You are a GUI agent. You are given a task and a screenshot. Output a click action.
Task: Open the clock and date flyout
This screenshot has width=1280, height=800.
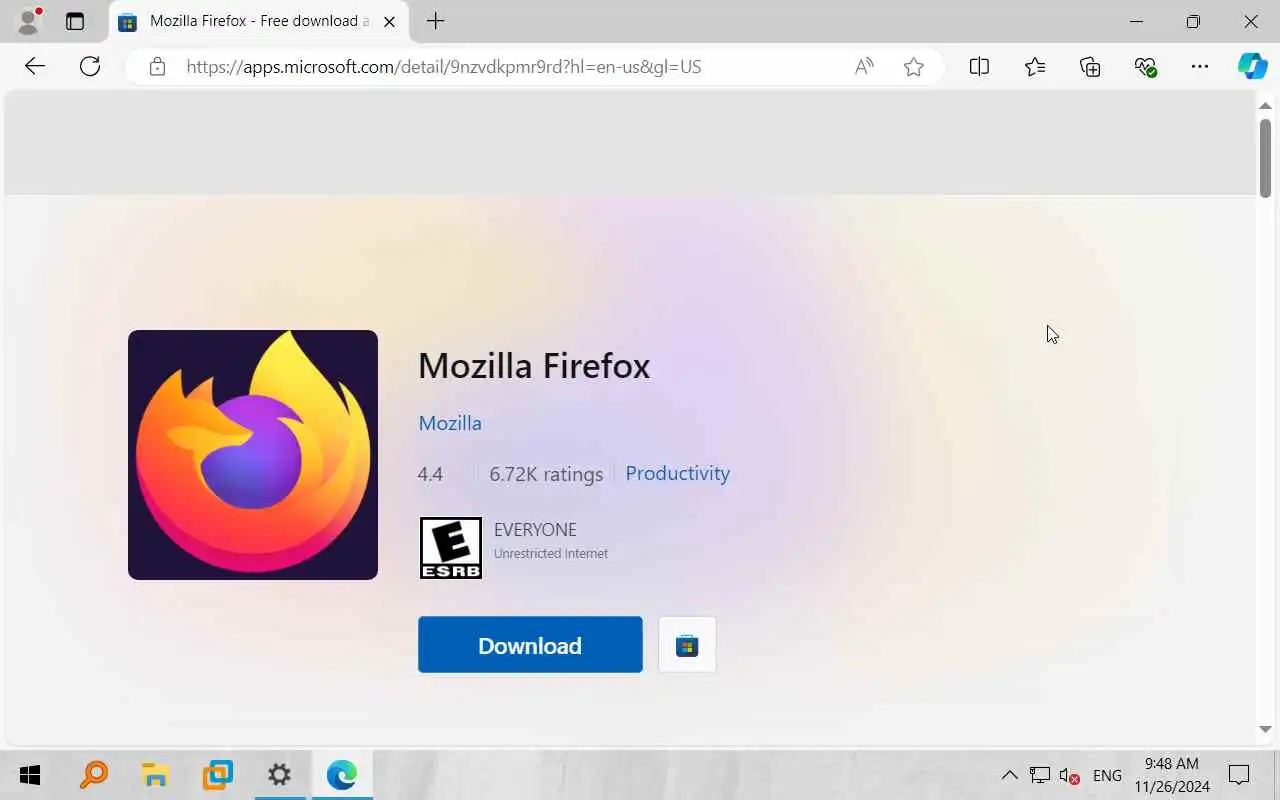(1171, 775)
